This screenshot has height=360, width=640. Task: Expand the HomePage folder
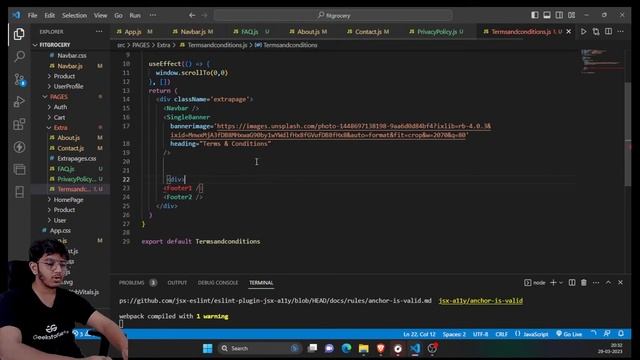68,200
